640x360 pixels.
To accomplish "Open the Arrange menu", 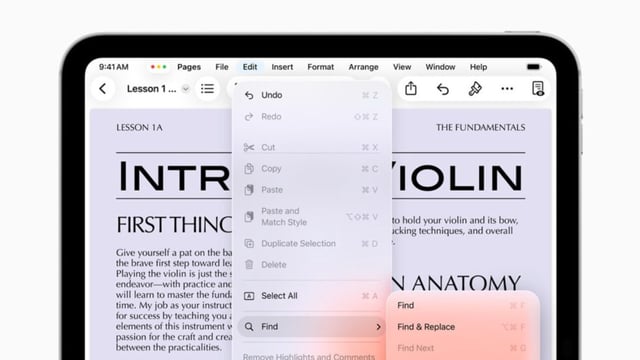I will click(363, 67).
